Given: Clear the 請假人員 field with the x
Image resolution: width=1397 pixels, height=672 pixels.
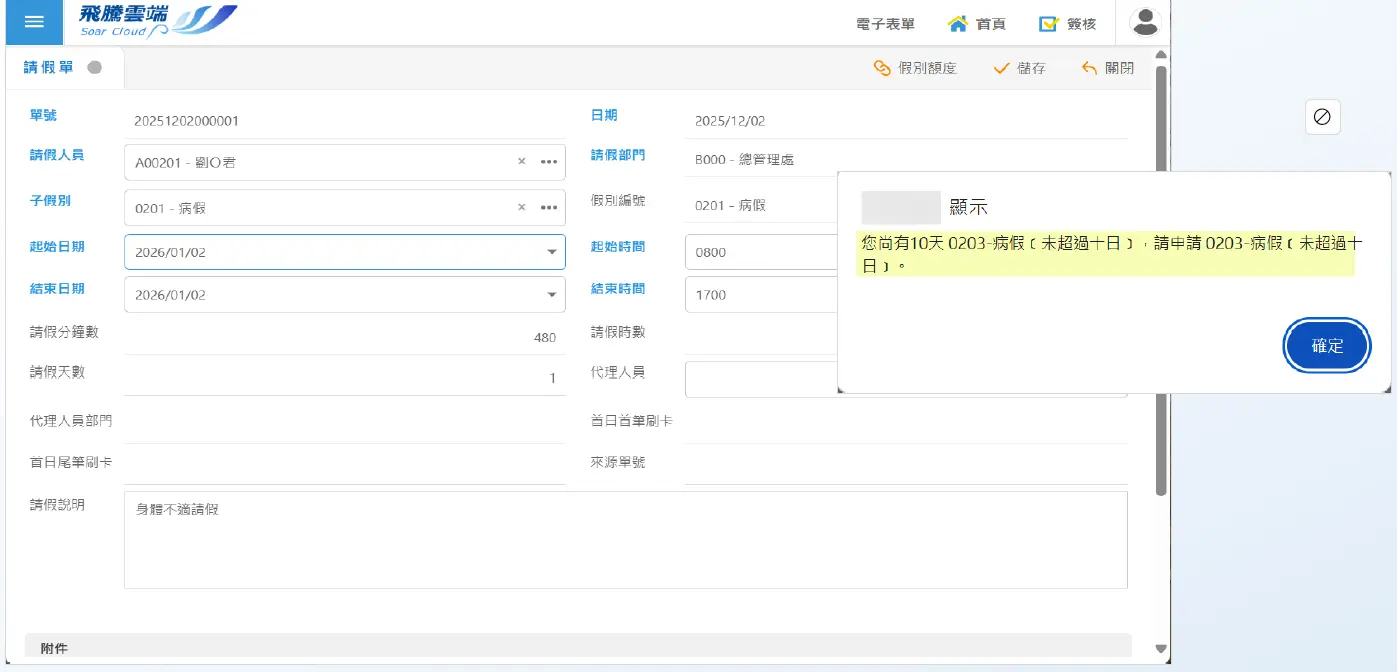Looking at the screenshot, I should tap(521, 161).
